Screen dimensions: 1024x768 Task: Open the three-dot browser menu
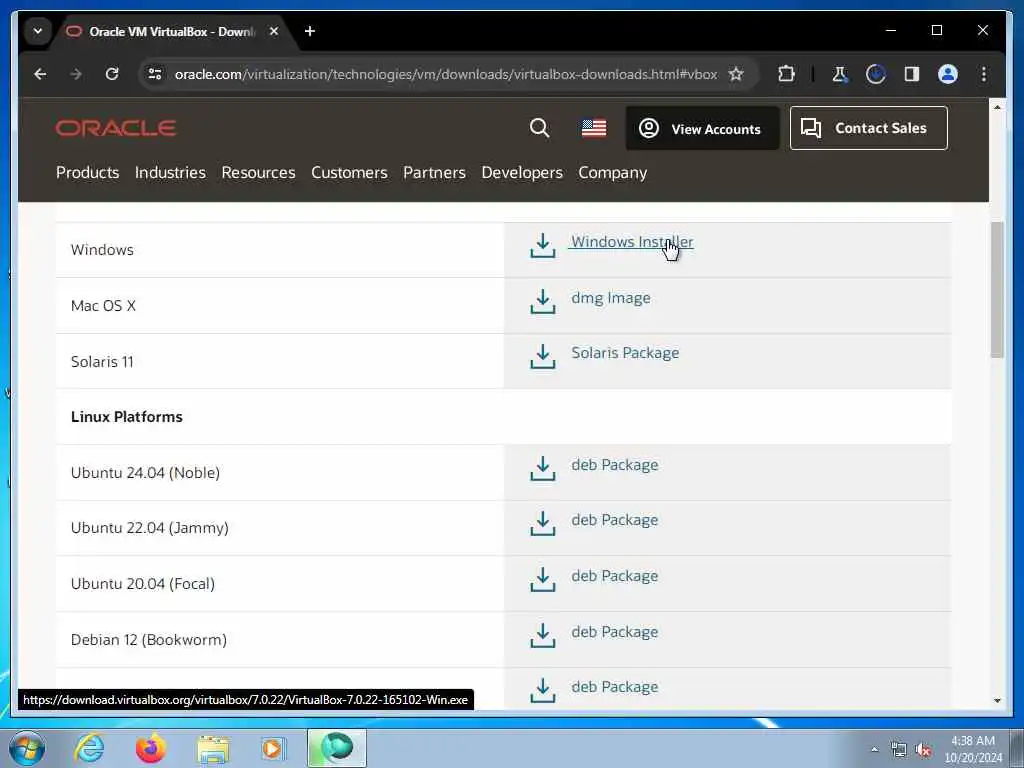pyautogui.click(x=984, y=74)
